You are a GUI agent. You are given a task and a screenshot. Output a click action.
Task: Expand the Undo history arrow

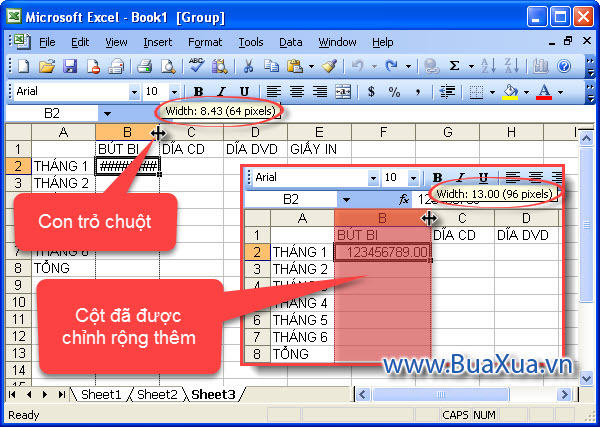click(374, 67)
